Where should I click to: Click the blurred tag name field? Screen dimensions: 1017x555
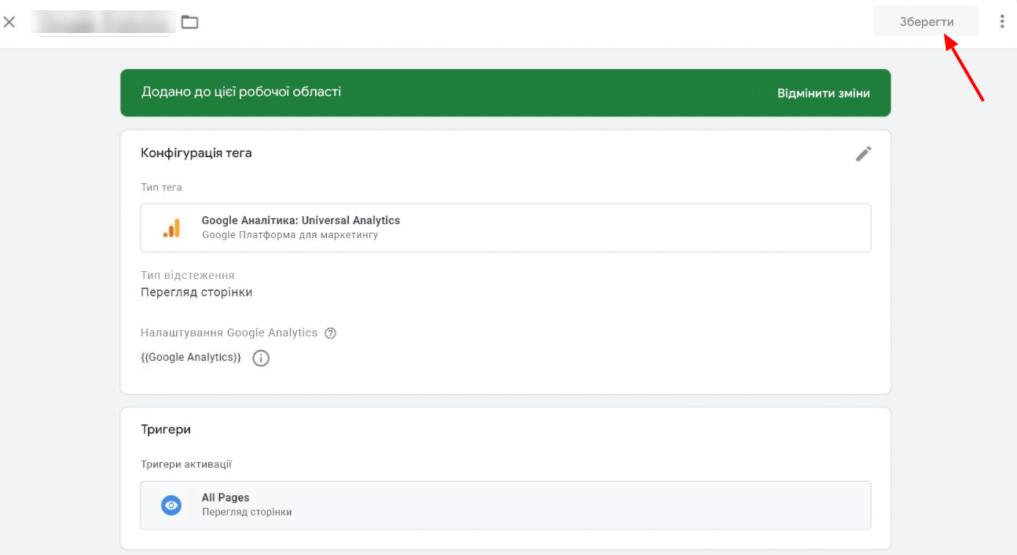(102, 22)
